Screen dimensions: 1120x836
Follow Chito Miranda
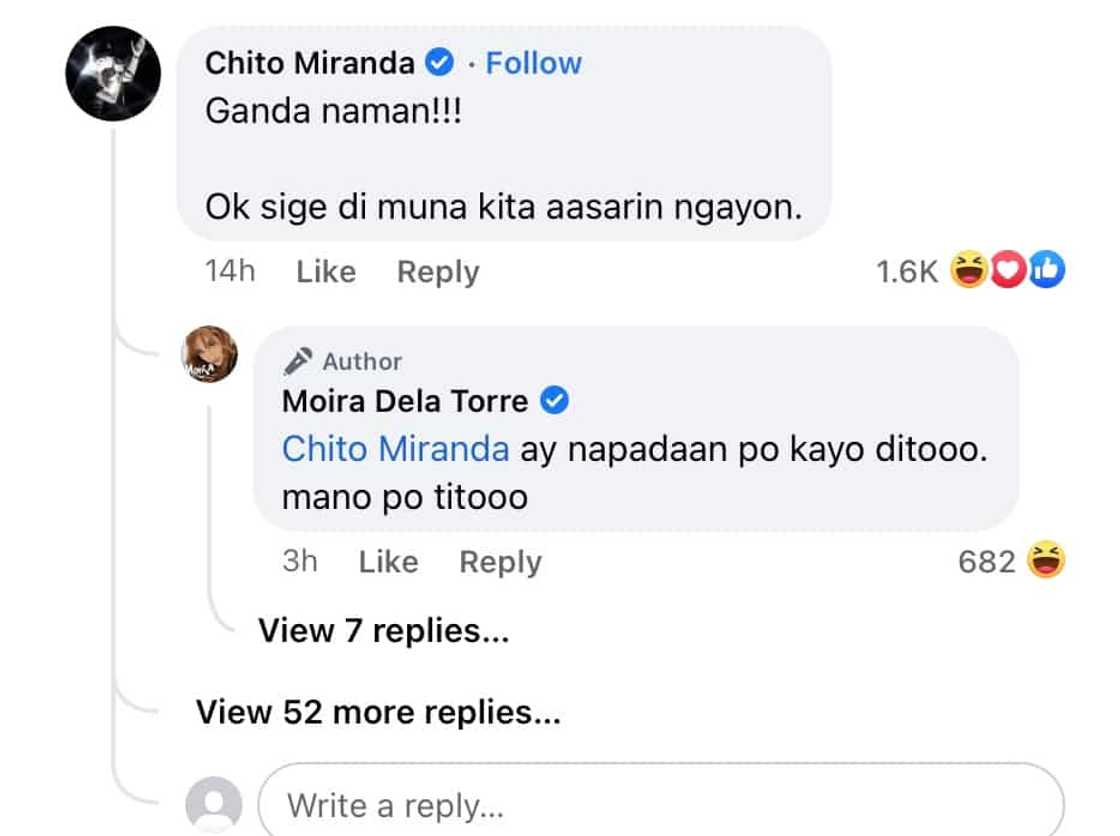coord(533,63)
